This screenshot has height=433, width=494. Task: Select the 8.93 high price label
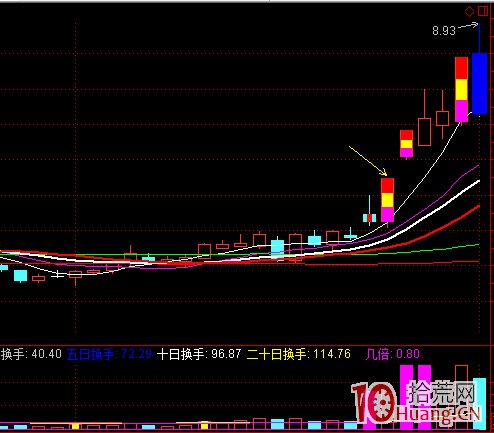point(444,31)
